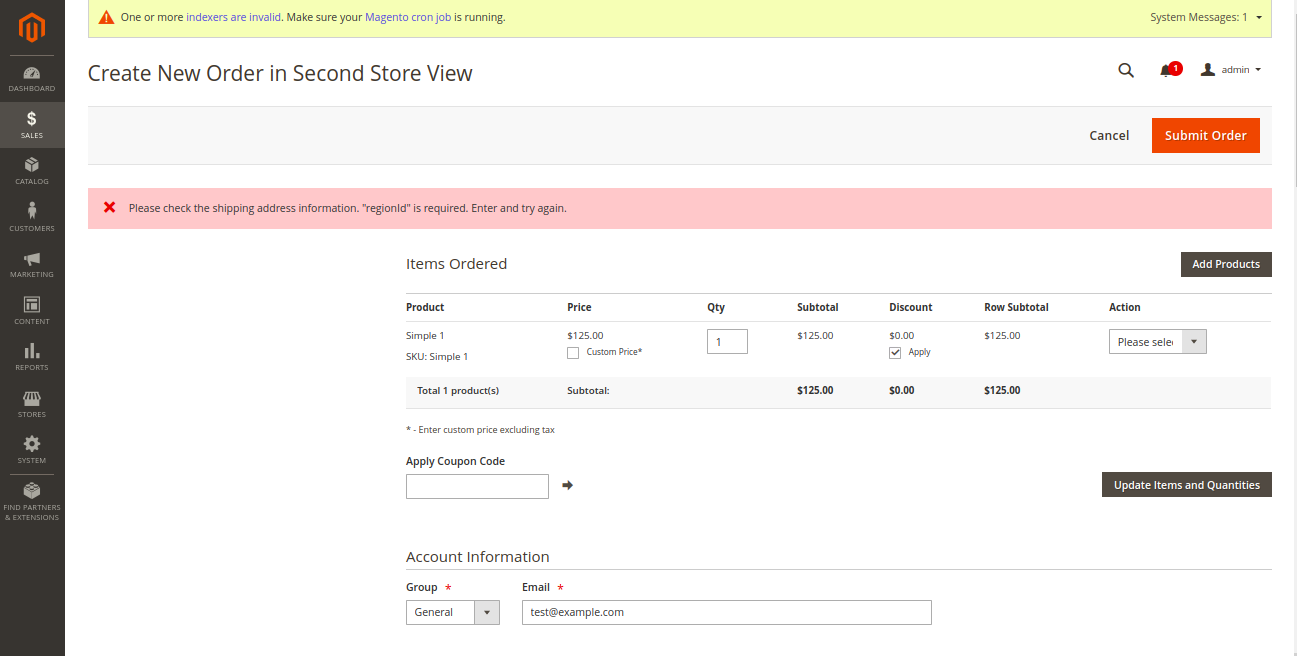Open the Dashboard sidebar item
Image resolution: width=1297 pixels, height=656 pixels.
click(x=32, y=79)
